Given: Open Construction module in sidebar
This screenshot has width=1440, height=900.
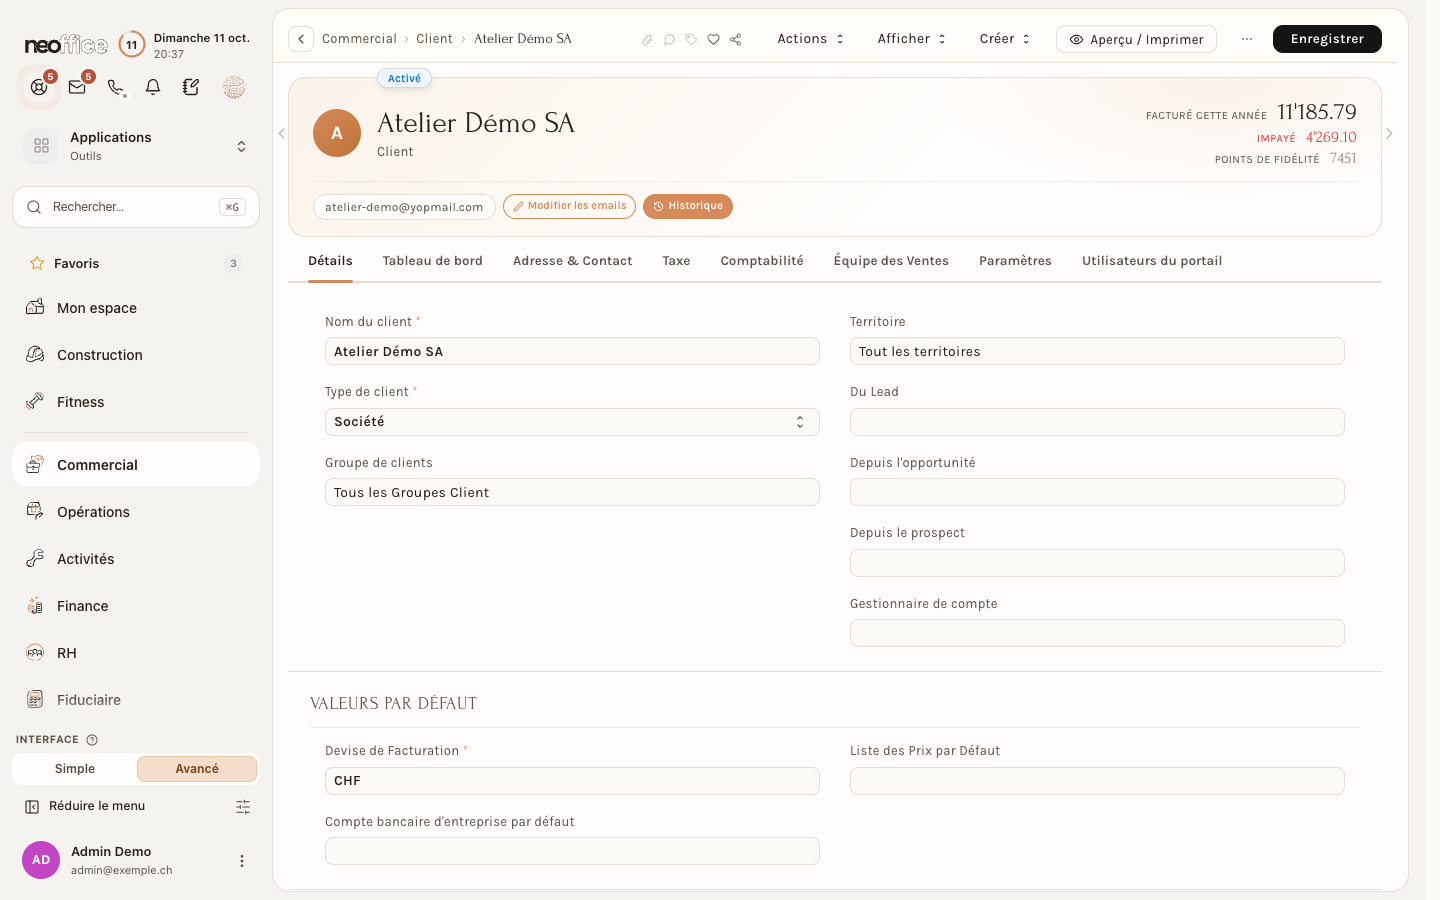Looking at the screenshot, I should coord(136,355).
